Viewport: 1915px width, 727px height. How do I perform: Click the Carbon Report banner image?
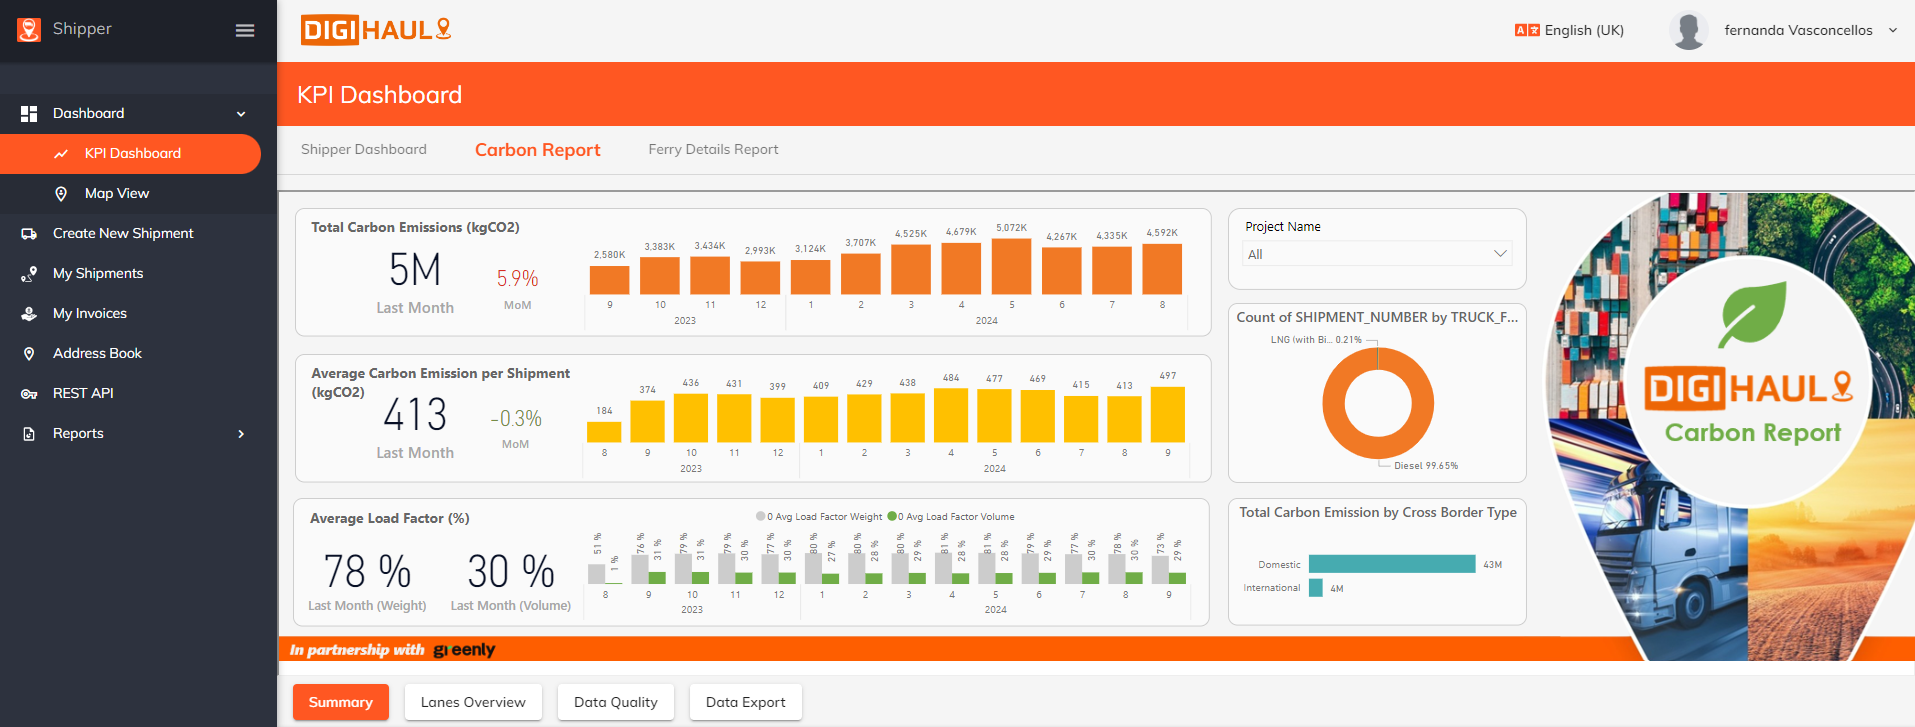coord(1730,427)
